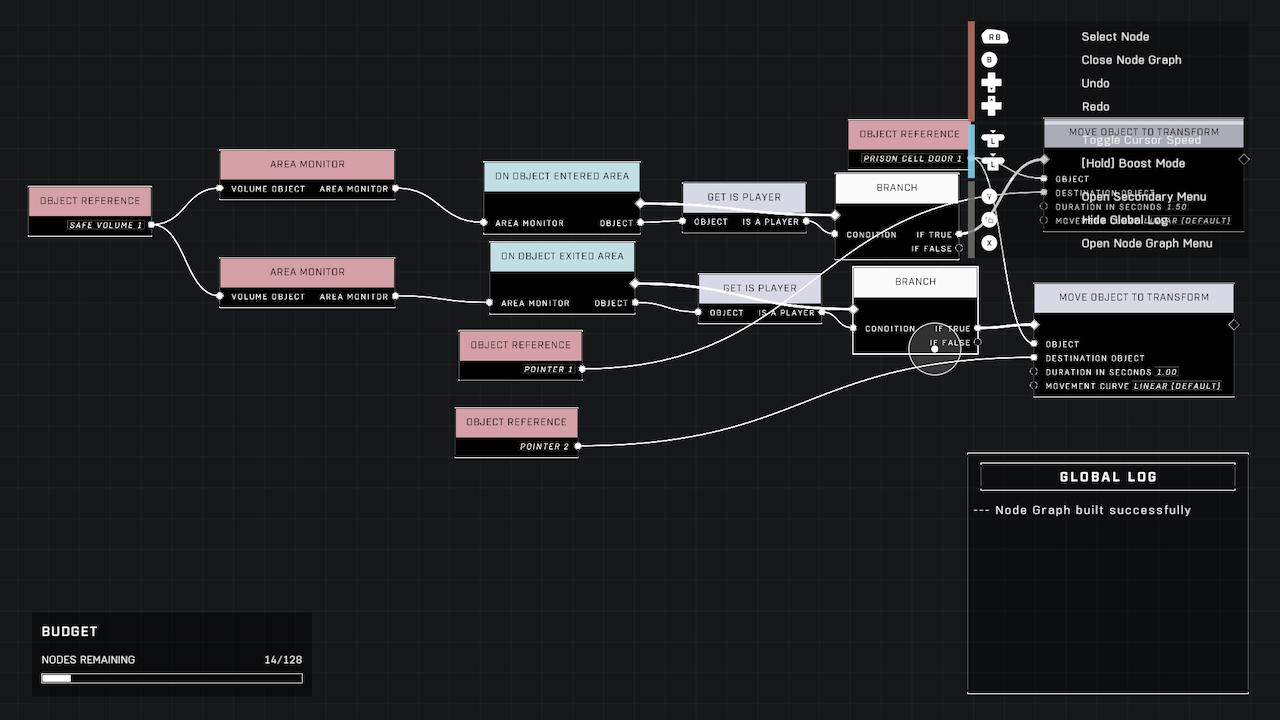Click the Nodes Remaining budget progress bar
Viewport: 1280px width, 720px height.
172,678
